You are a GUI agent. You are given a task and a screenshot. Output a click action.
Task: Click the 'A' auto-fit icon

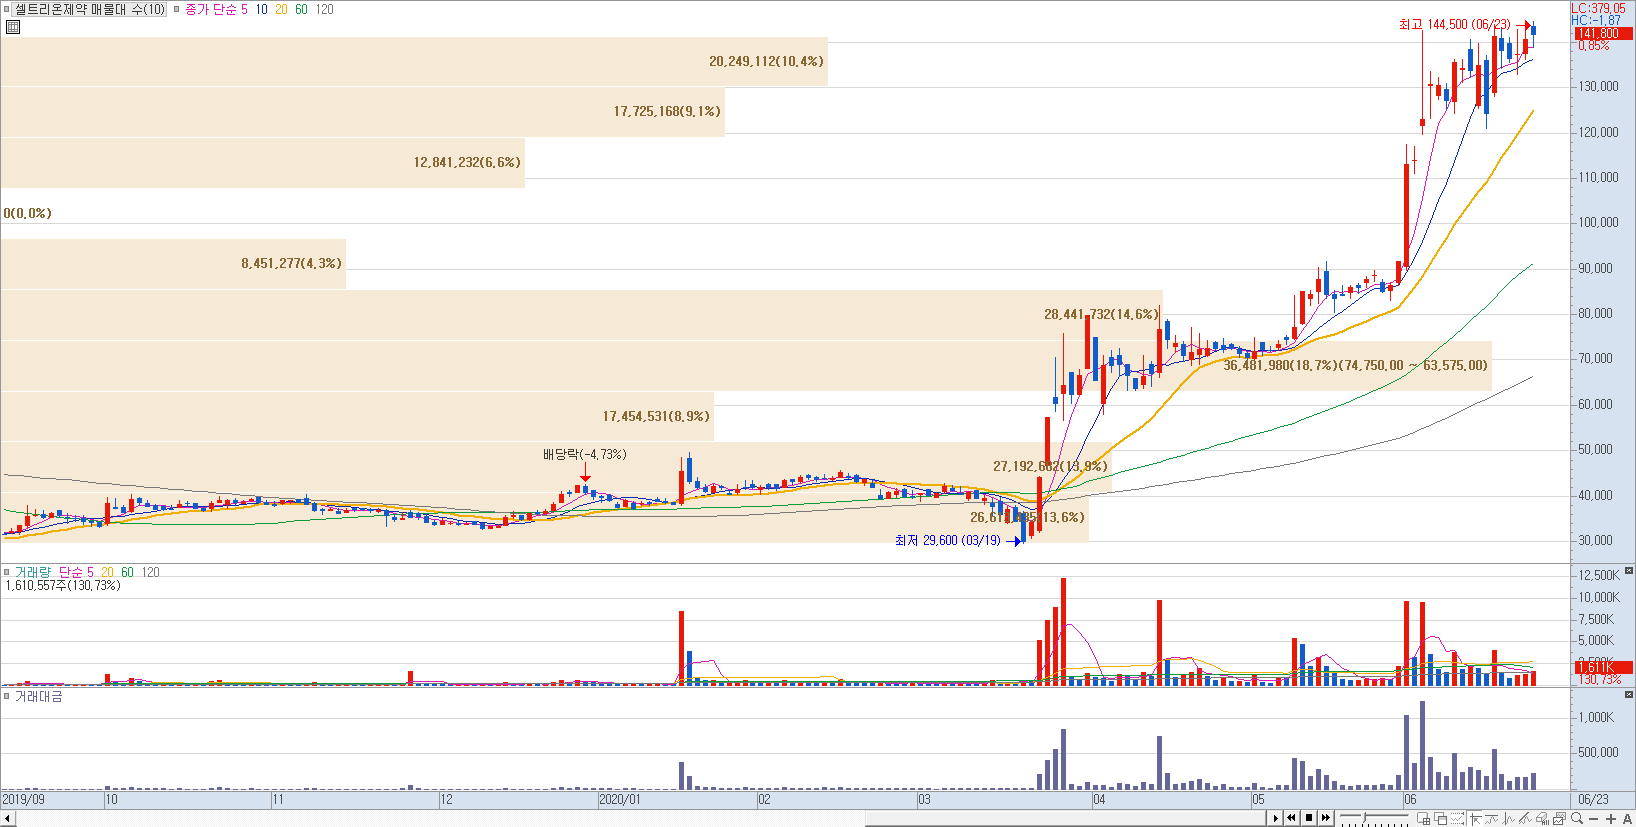[1627, 818]
